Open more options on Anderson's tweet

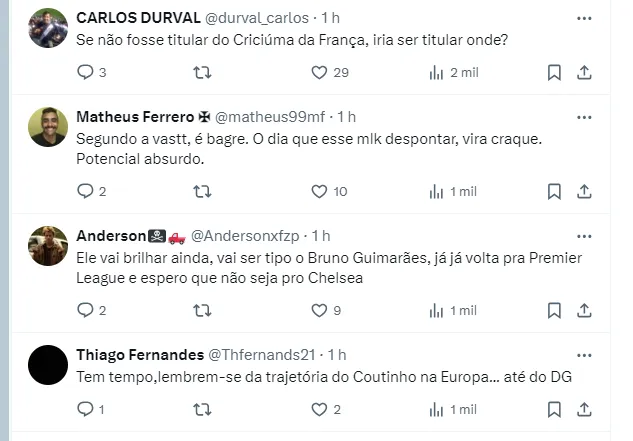pyautogui.click(x=583, y=236)
